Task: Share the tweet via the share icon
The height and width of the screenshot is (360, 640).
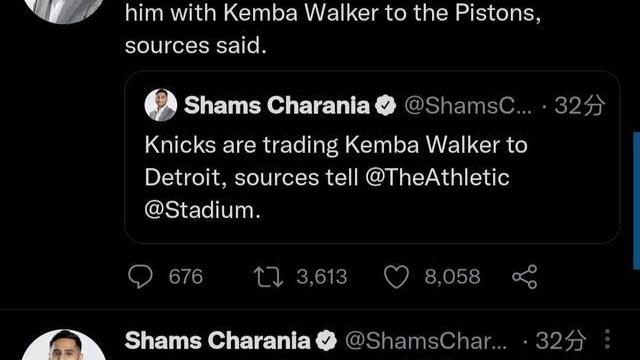Action: coord(524,277)
